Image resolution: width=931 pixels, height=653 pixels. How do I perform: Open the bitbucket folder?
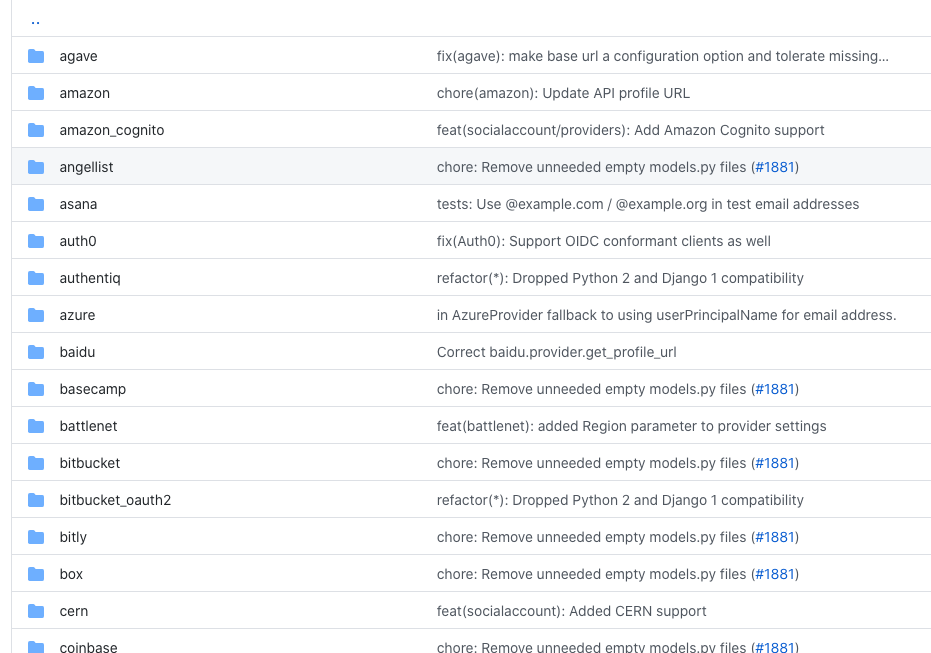(90, 463)
